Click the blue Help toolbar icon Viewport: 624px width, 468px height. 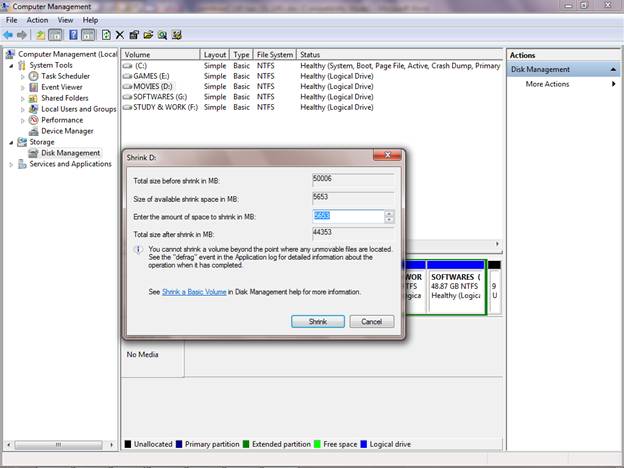74,35
